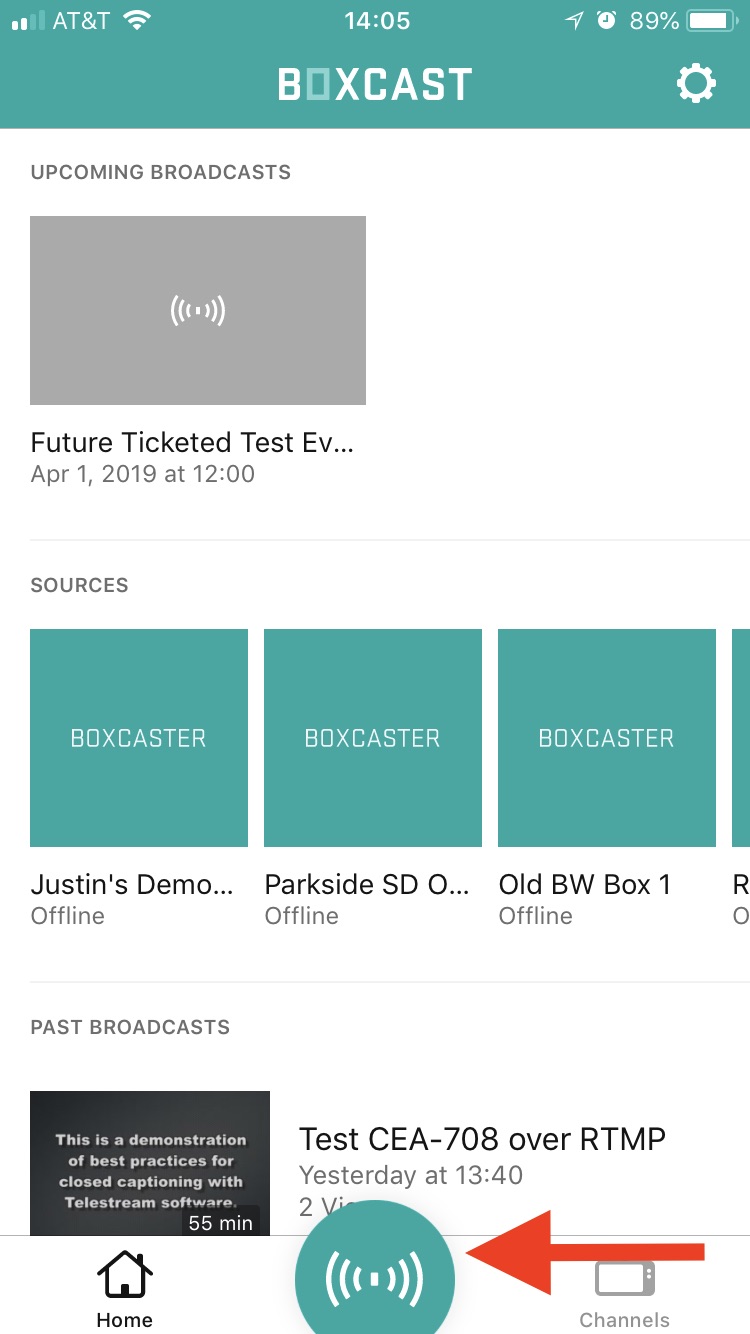Image resolution: width=750 pixels, height=1334 pixels.
Task: Tap the alarm clock status icon
Action: click(606, 21)
